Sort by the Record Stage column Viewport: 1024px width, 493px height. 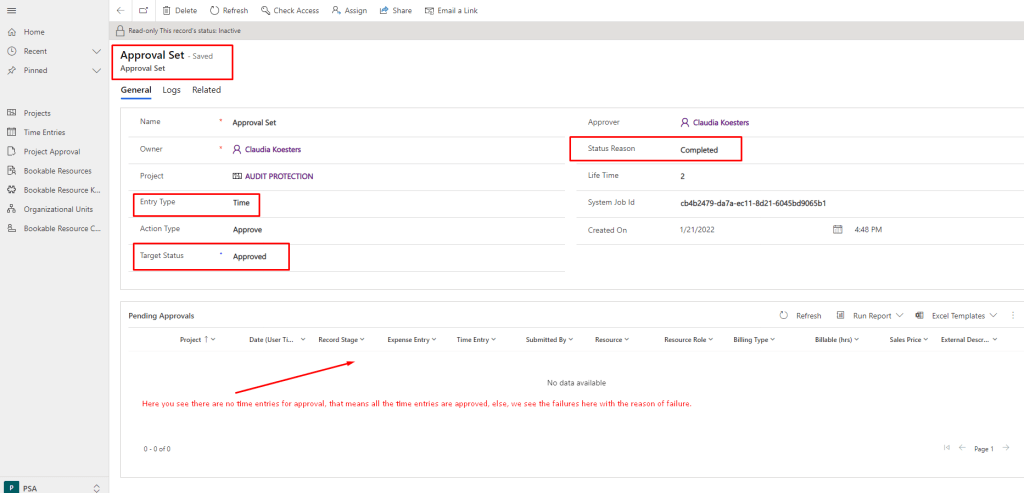341,340
